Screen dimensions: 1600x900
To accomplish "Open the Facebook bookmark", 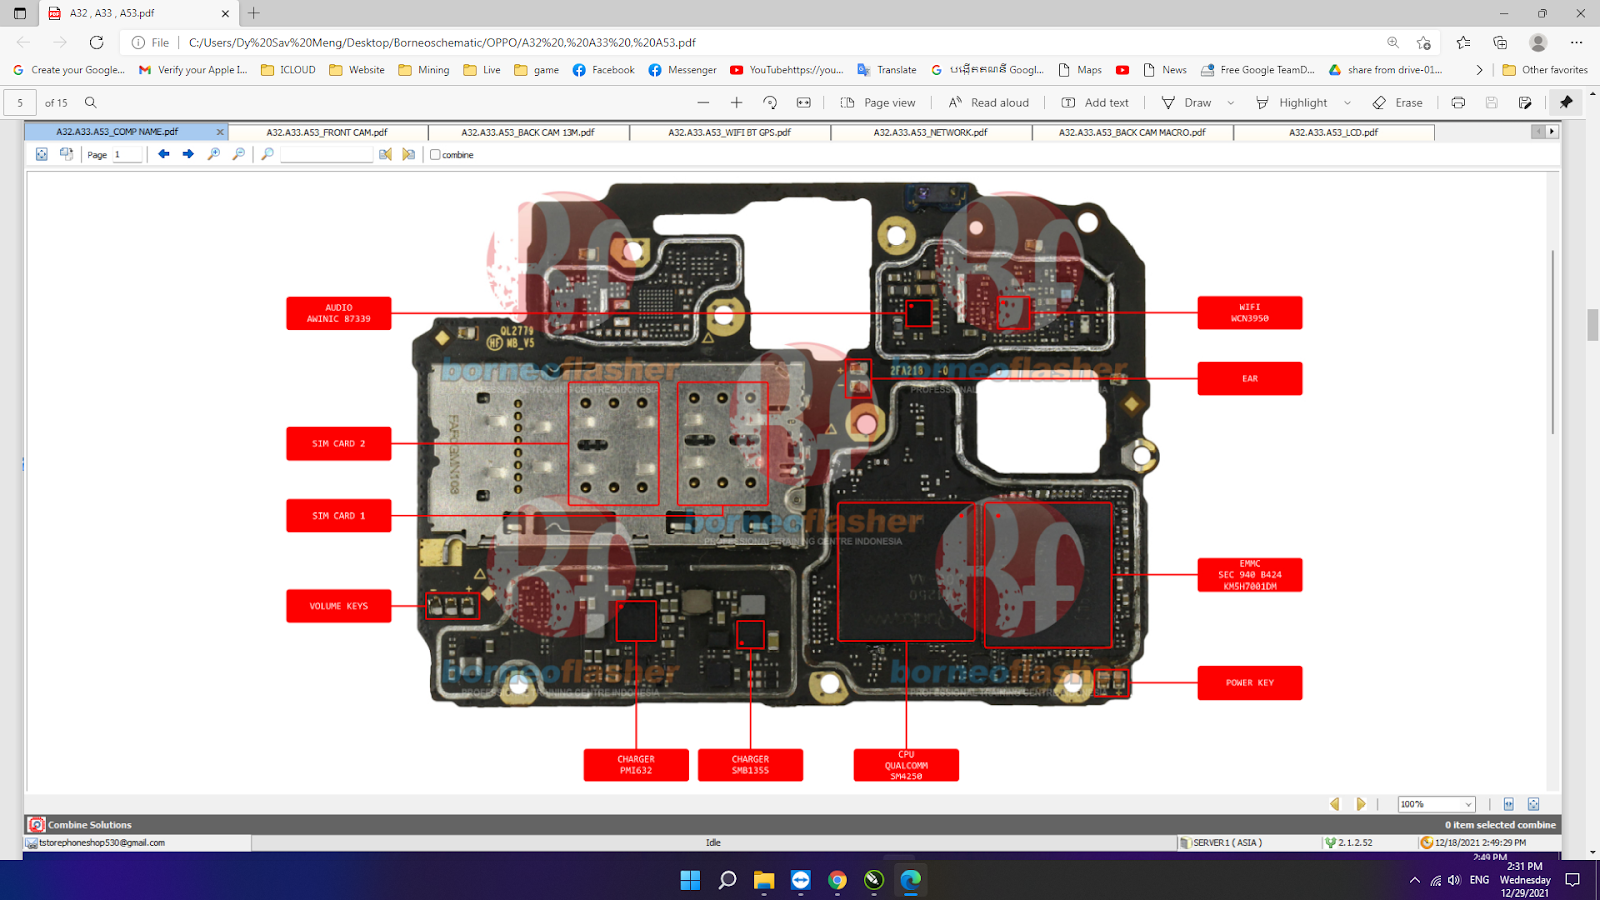I will (x=603, y=70).
